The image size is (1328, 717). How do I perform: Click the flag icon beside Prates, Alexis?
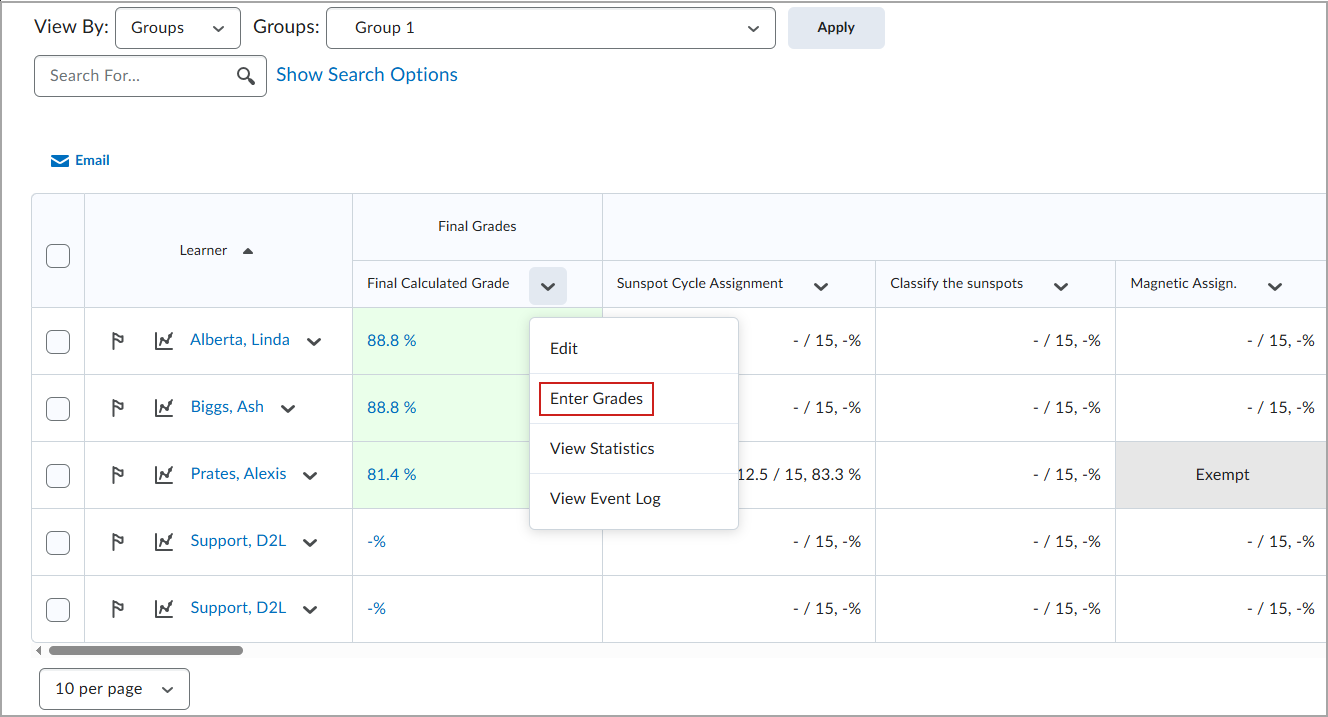point(118,473)
